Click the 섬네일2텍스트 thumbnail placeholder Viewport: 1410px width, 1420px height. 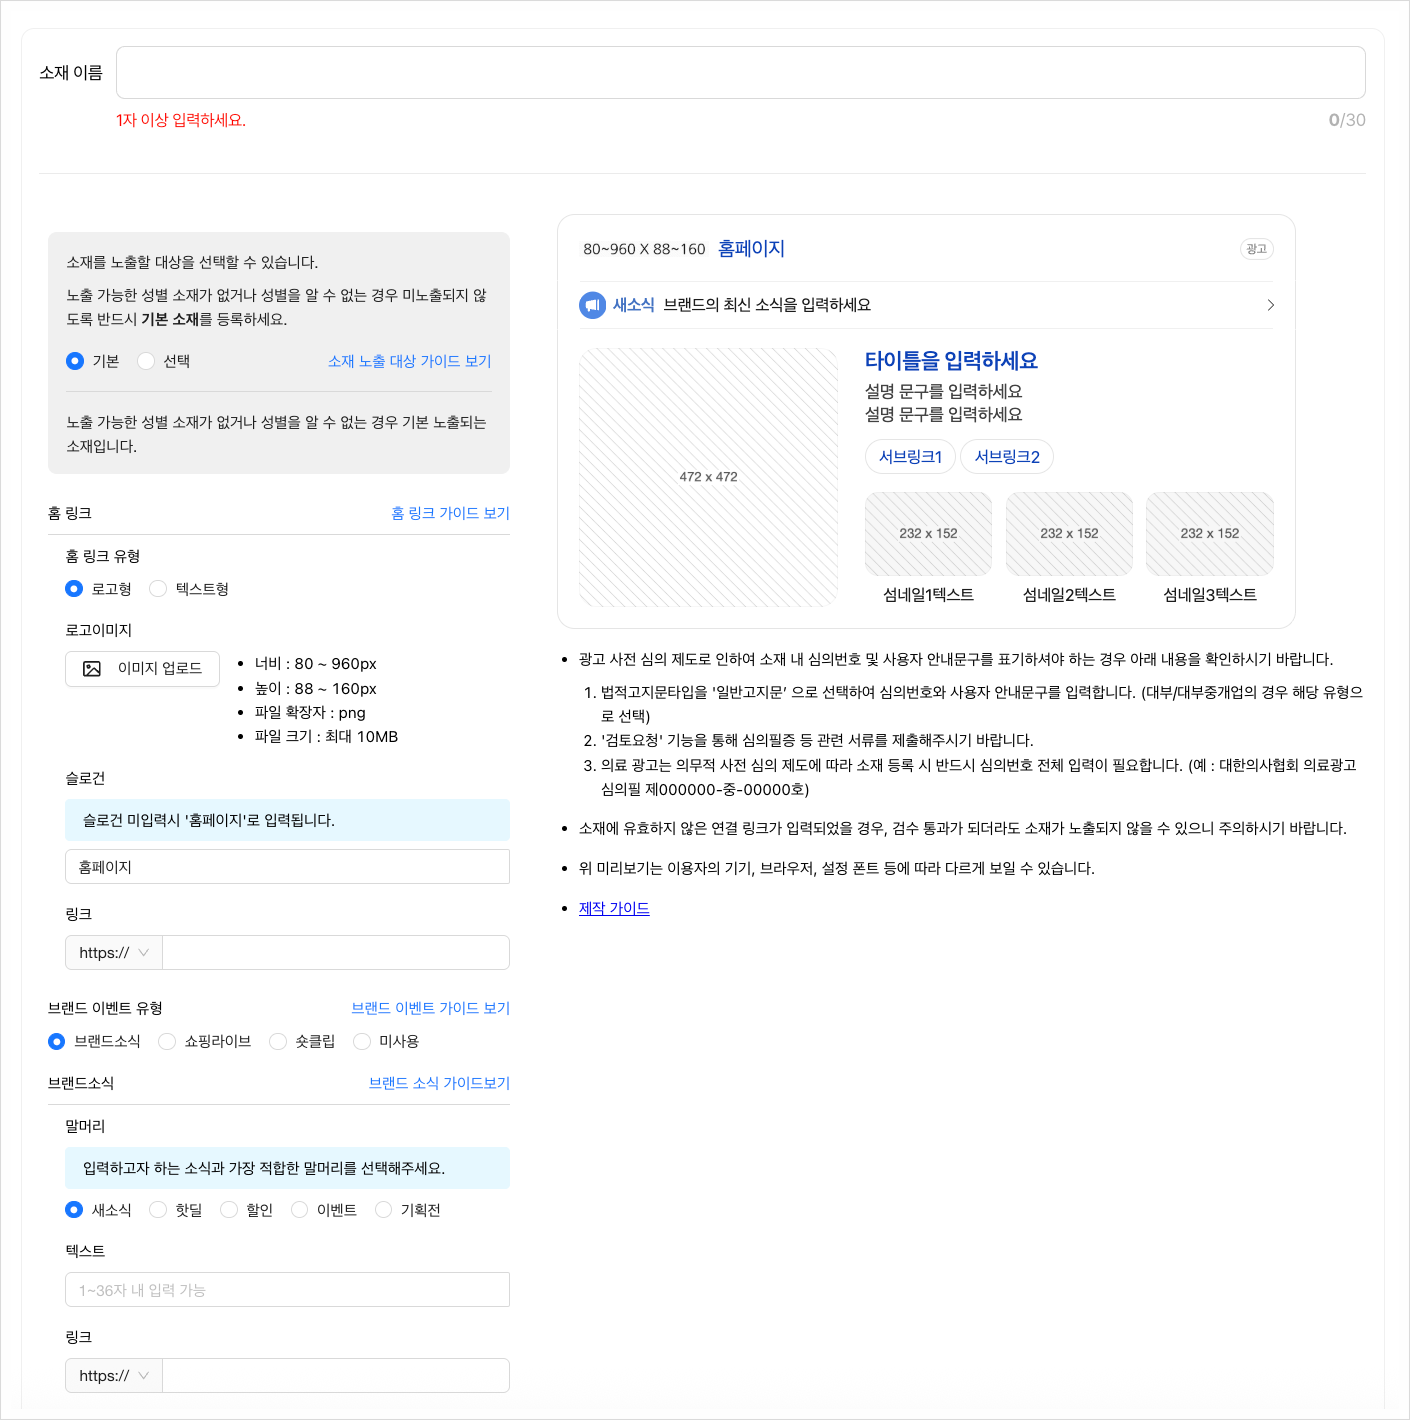coord(1069,534)
